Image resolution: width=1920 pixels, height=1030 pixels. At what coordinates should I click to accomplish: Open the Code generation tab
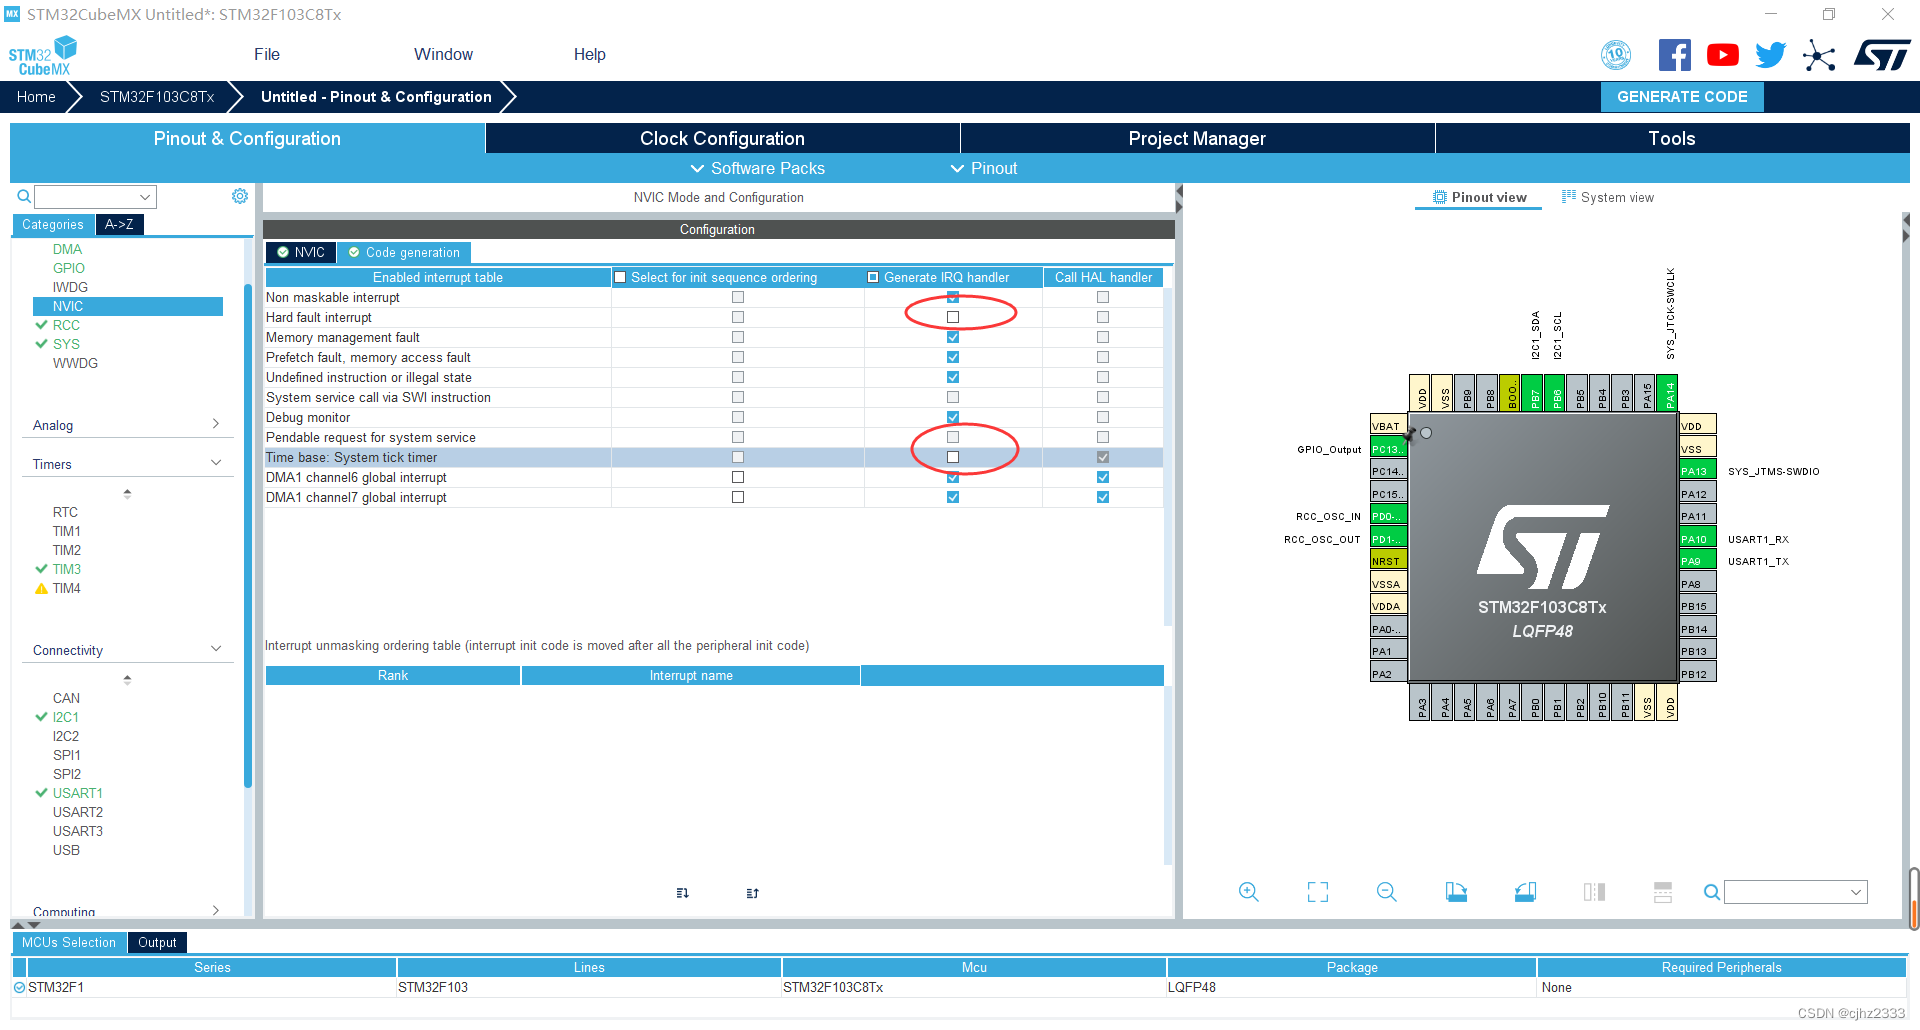pyautogui.click(x=404, y=252)
